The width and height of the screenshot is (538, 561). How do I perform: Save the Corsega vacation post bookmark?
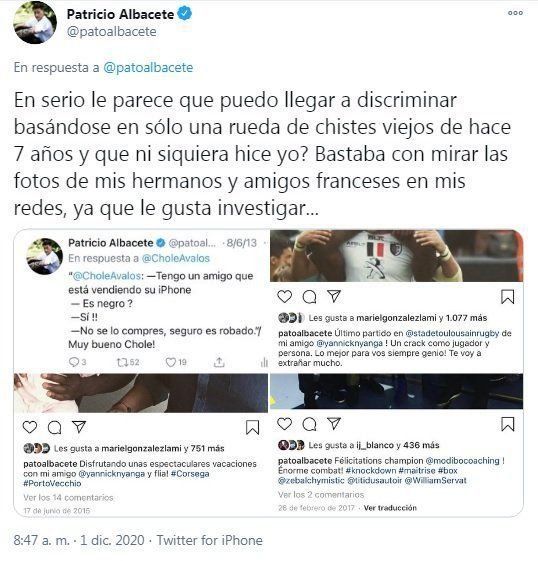pyautogui.click(x=253, y=427)
